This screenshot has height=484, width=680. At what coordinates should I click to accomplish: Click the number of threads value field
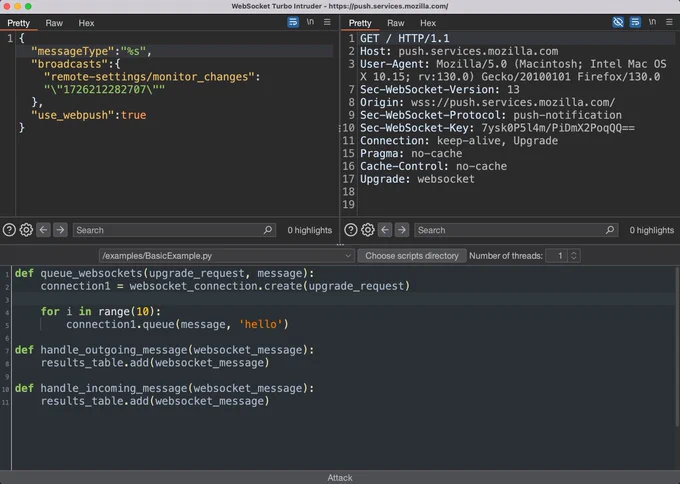pos(557,256)
